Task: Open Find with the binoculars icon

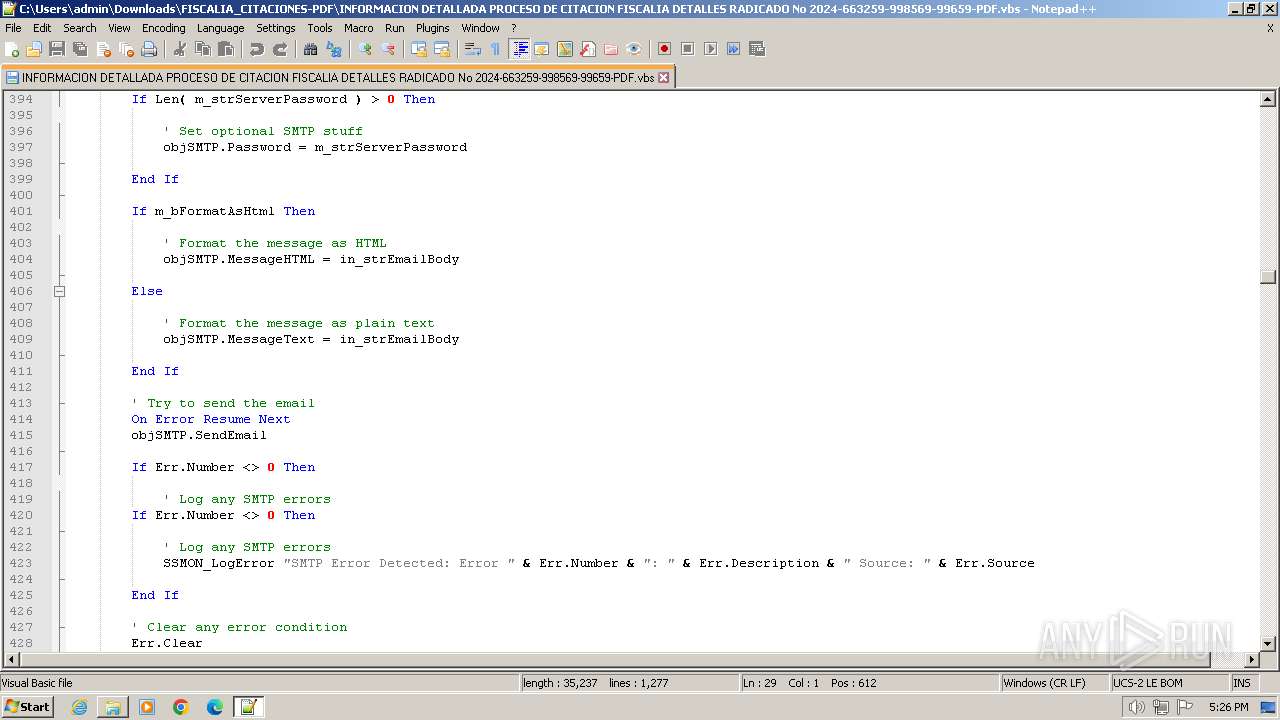Action: click(311, 49)
